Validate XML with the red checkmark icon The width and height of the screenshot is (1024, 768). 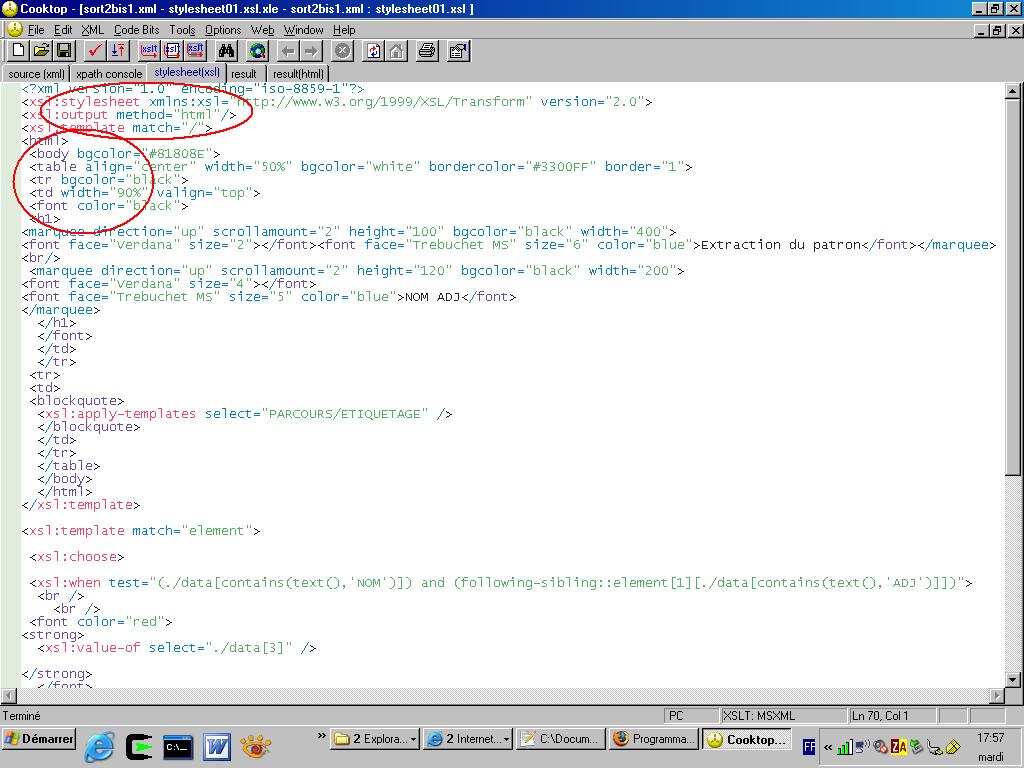coord(95,50)
